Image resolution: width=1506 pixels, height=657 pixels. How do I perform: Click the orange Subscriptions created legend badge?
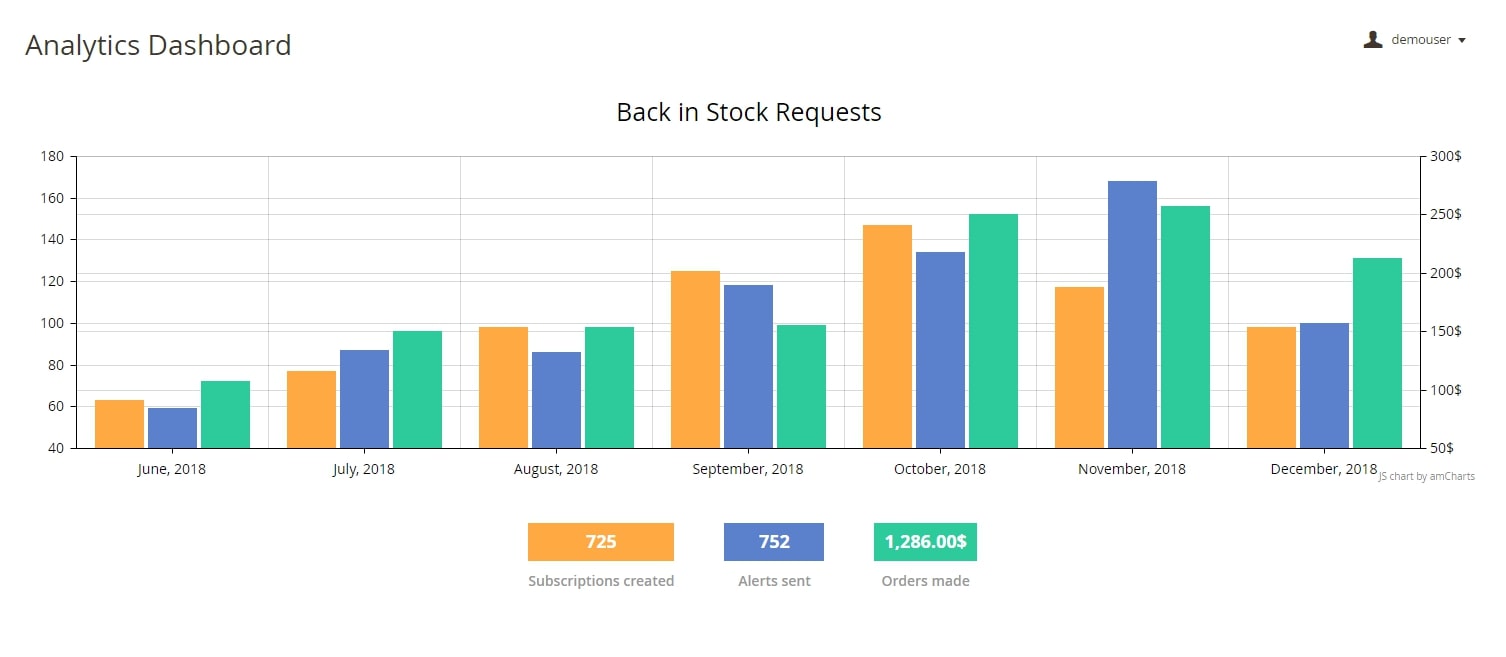[x=600, y=541]
